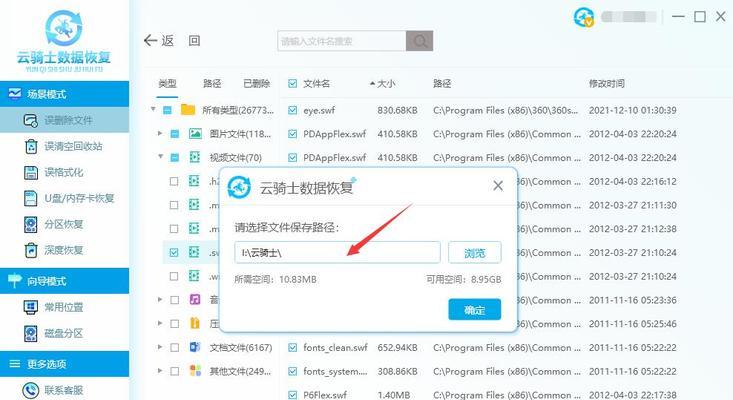
Task: Click the file name search box
Action: 342,41
